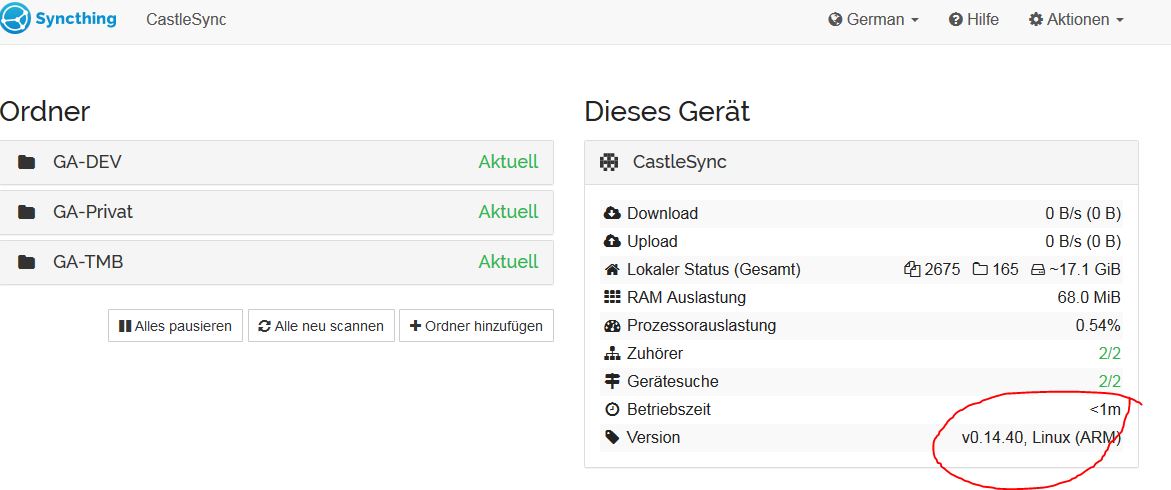Viewport: 1171px width, 490px height.
Task: Open the German language dropdown
Action: point(874,19)
